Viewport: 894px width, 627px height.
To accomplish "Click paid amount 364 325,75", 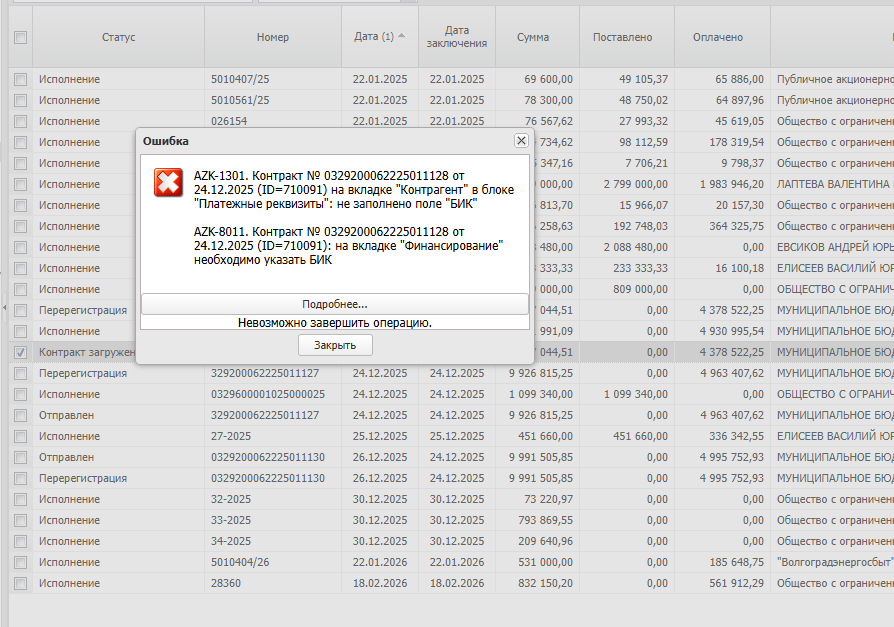I will (722, 226).
